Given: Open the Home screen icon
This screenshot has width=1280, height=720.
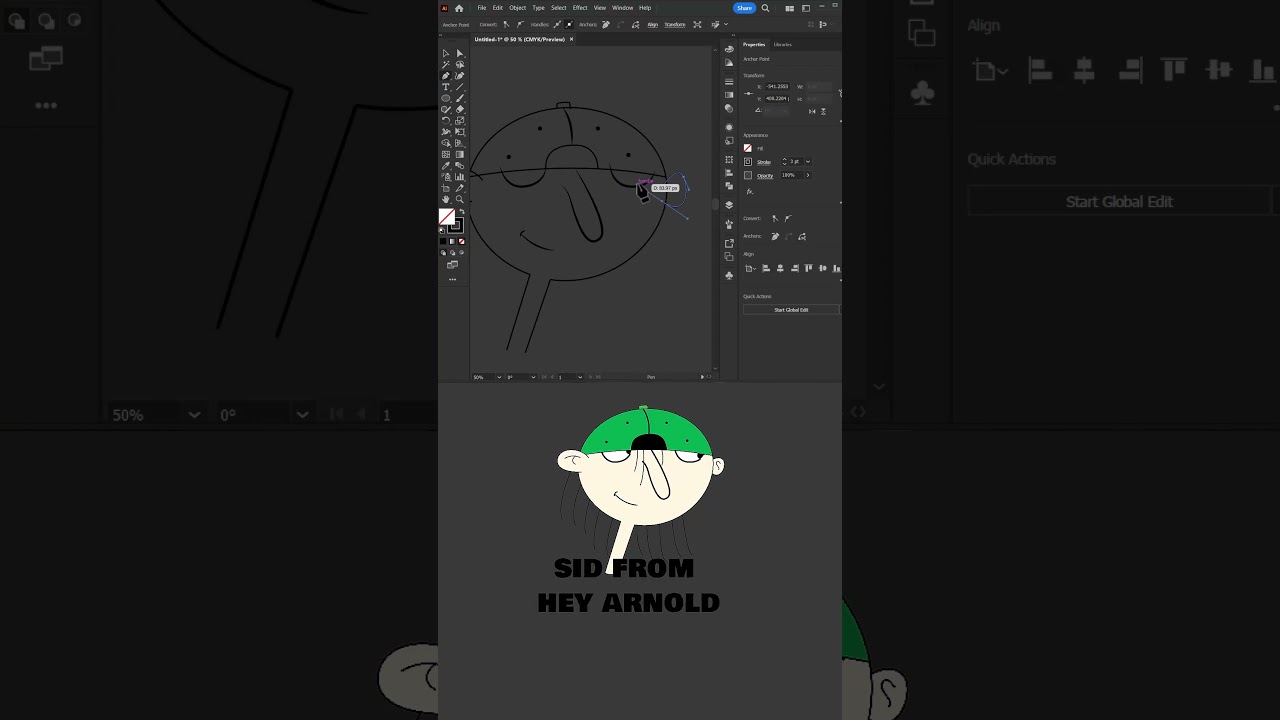Looking at the screenshot, I should click(x=459, y=8).
